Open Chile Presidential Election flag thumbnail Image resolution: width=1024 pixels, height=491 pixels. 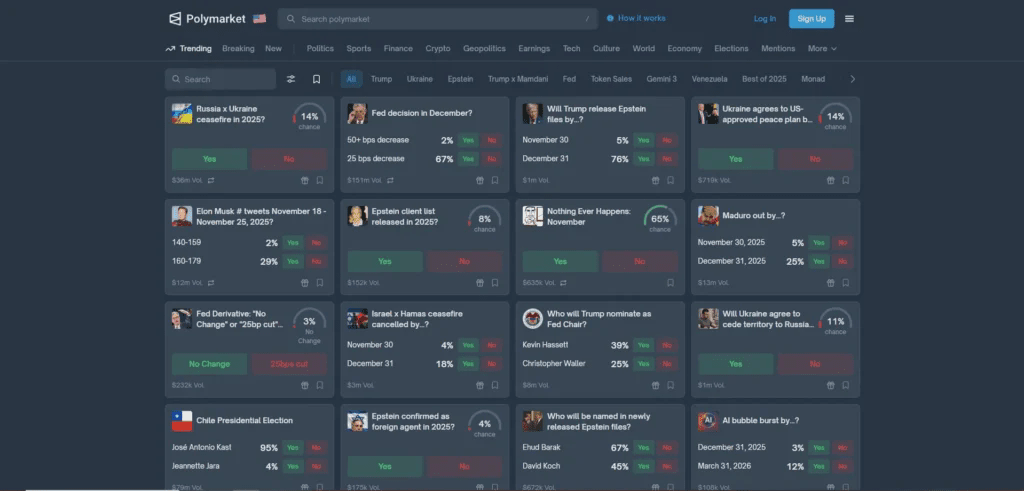pyautogui.click(x=182, y=421)
